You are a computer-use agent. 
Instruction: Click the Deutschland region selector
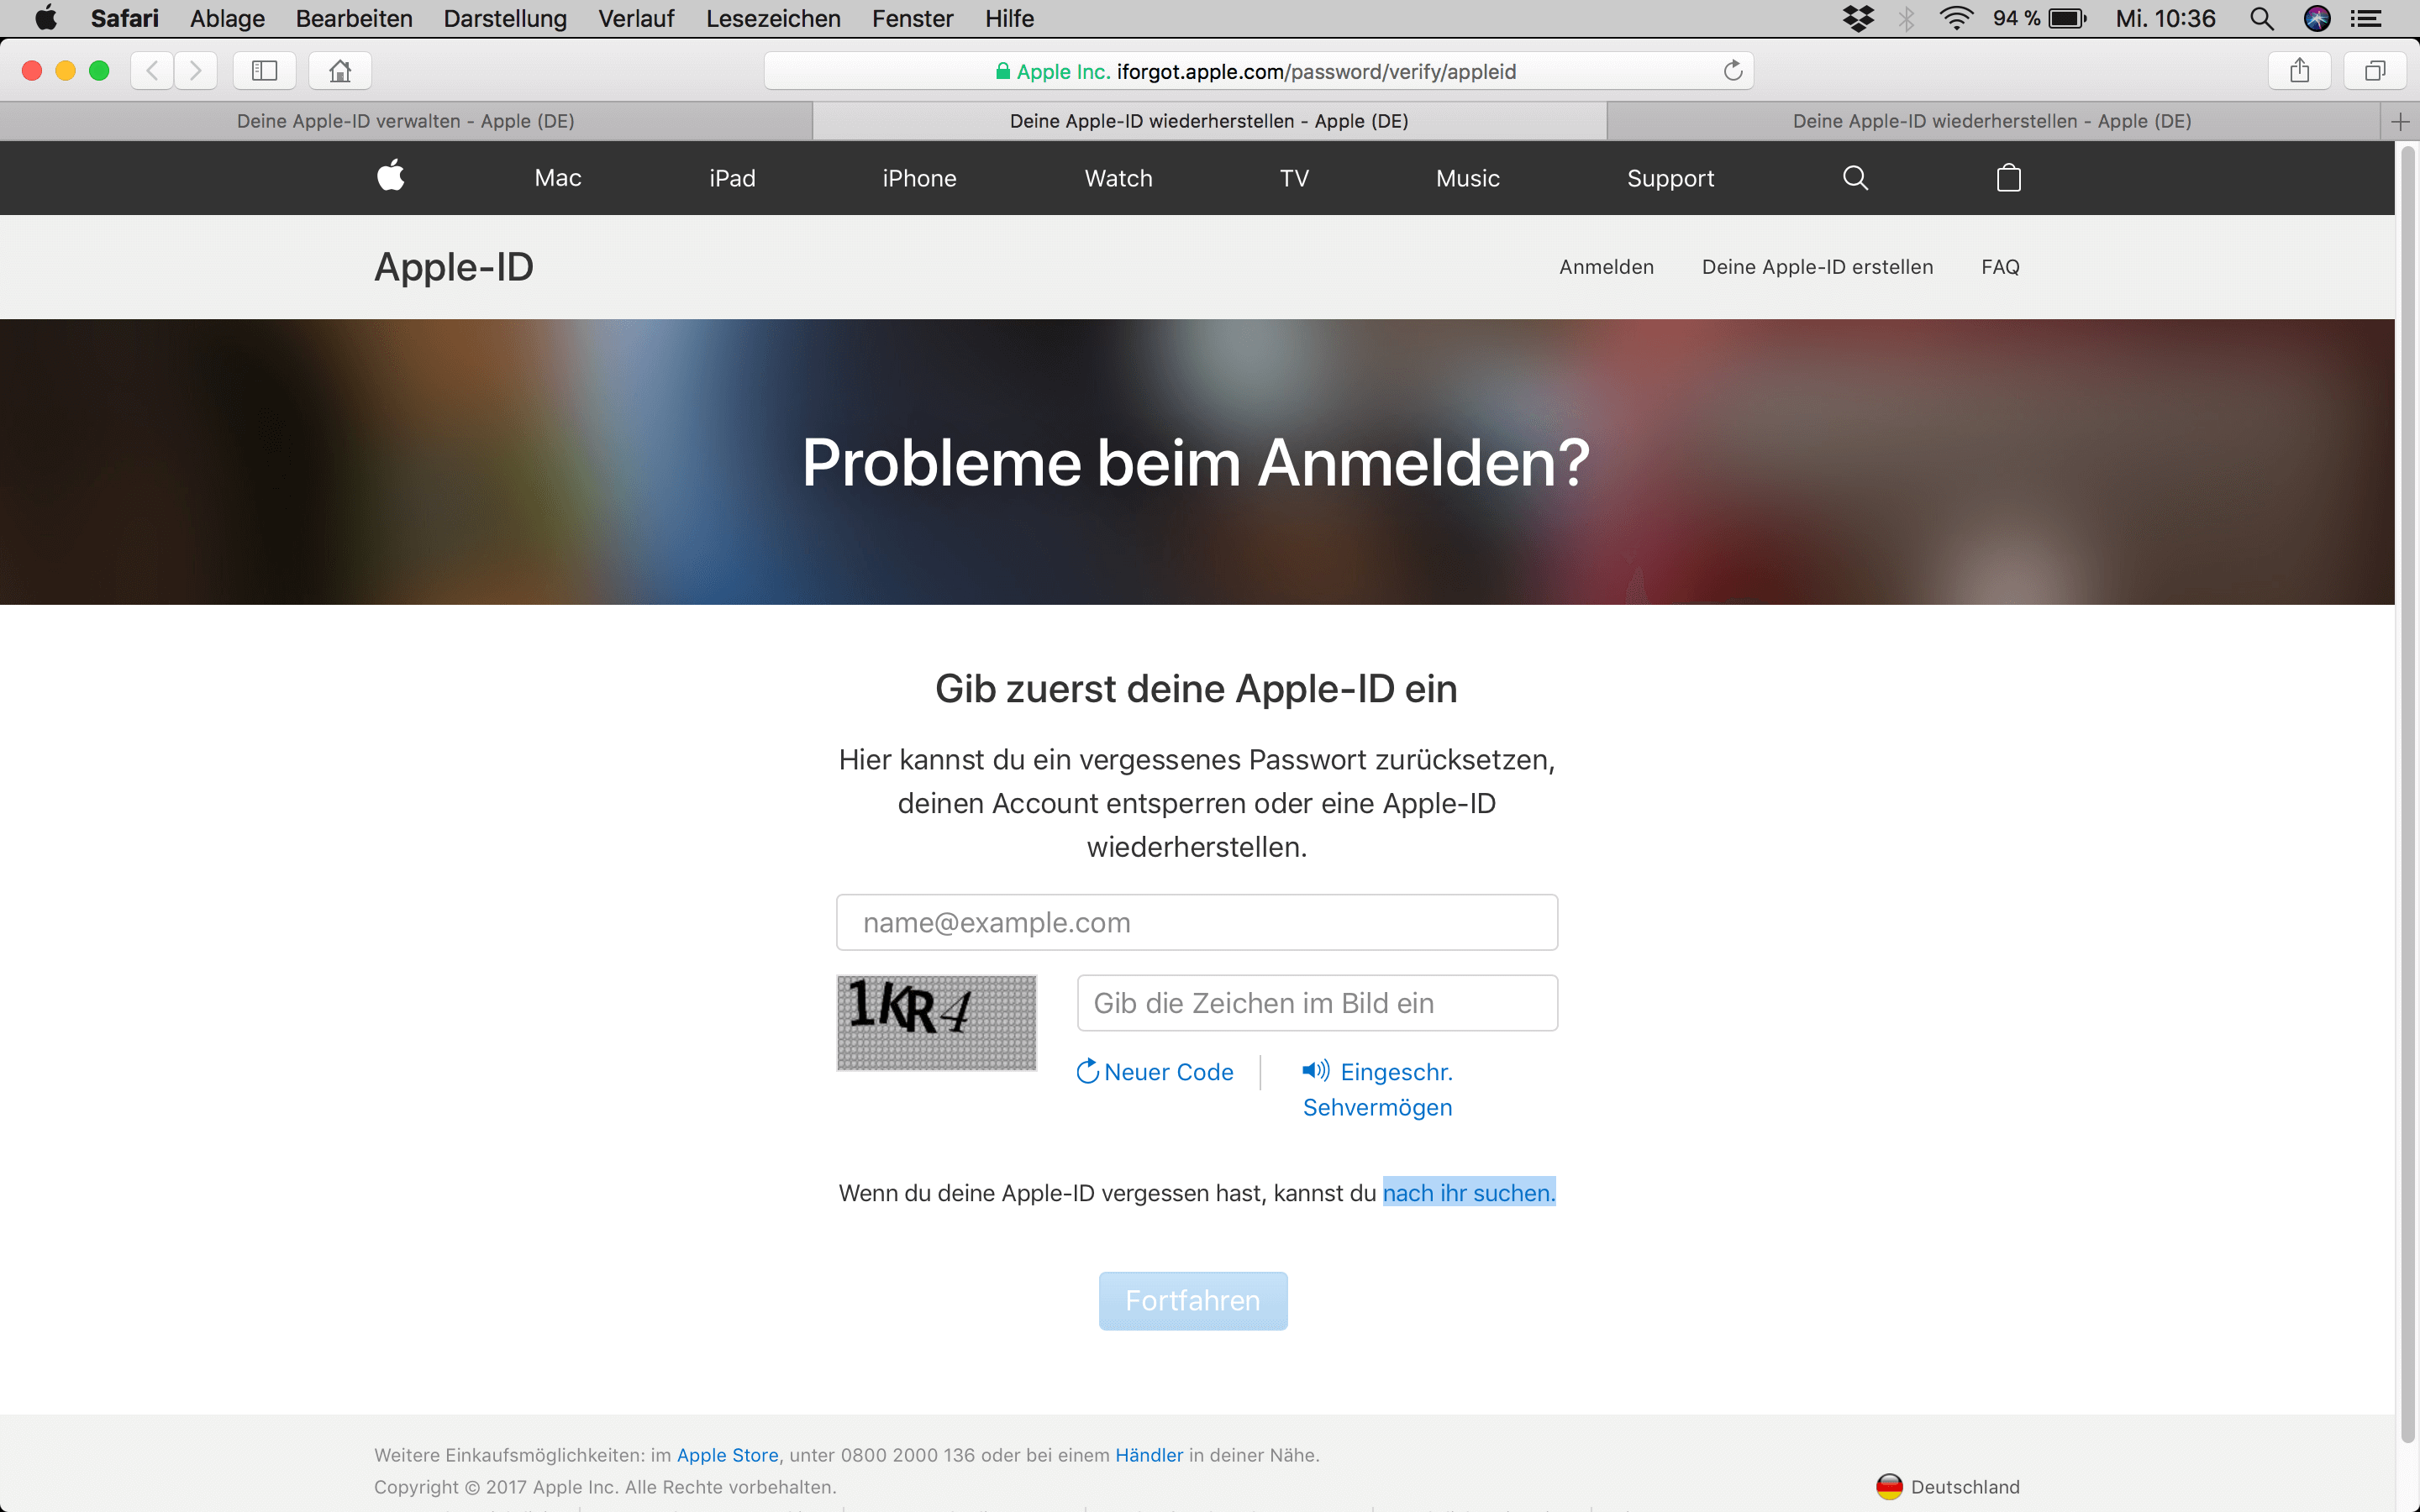1948,1486
